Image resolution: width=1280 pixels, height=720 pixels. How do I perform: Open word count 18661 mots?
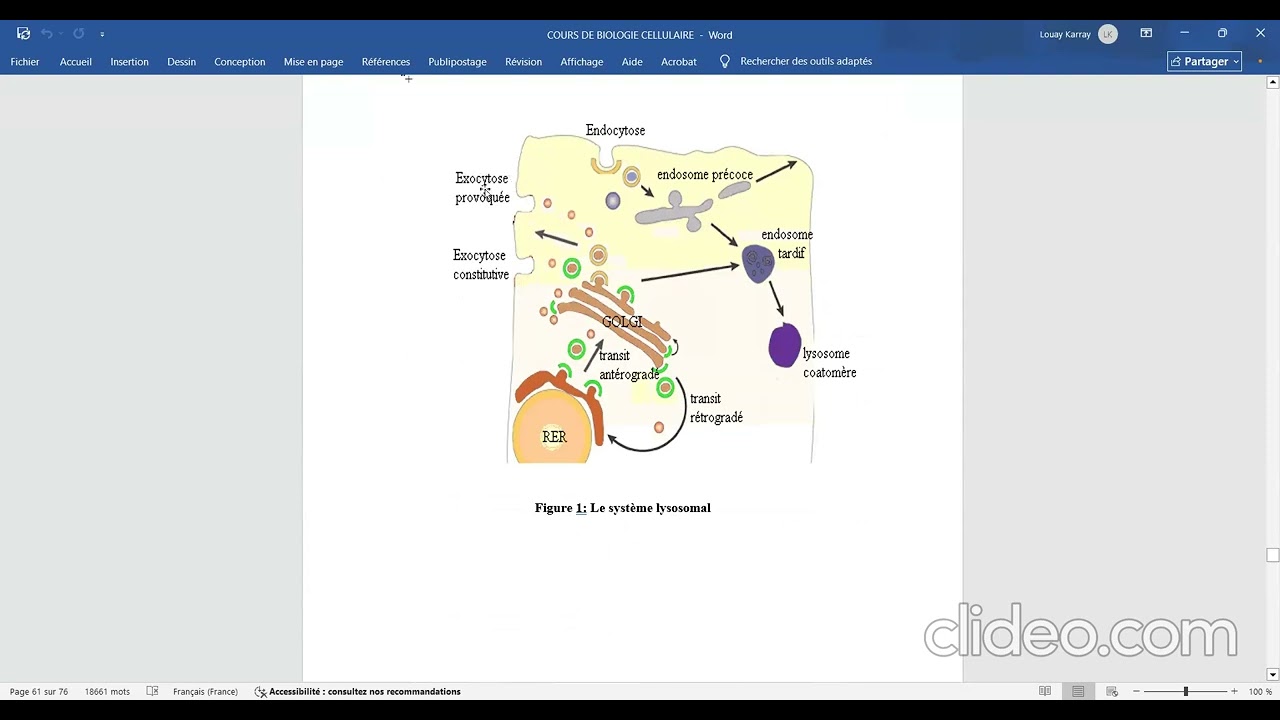pyautogui.click(x=107, y=692)
